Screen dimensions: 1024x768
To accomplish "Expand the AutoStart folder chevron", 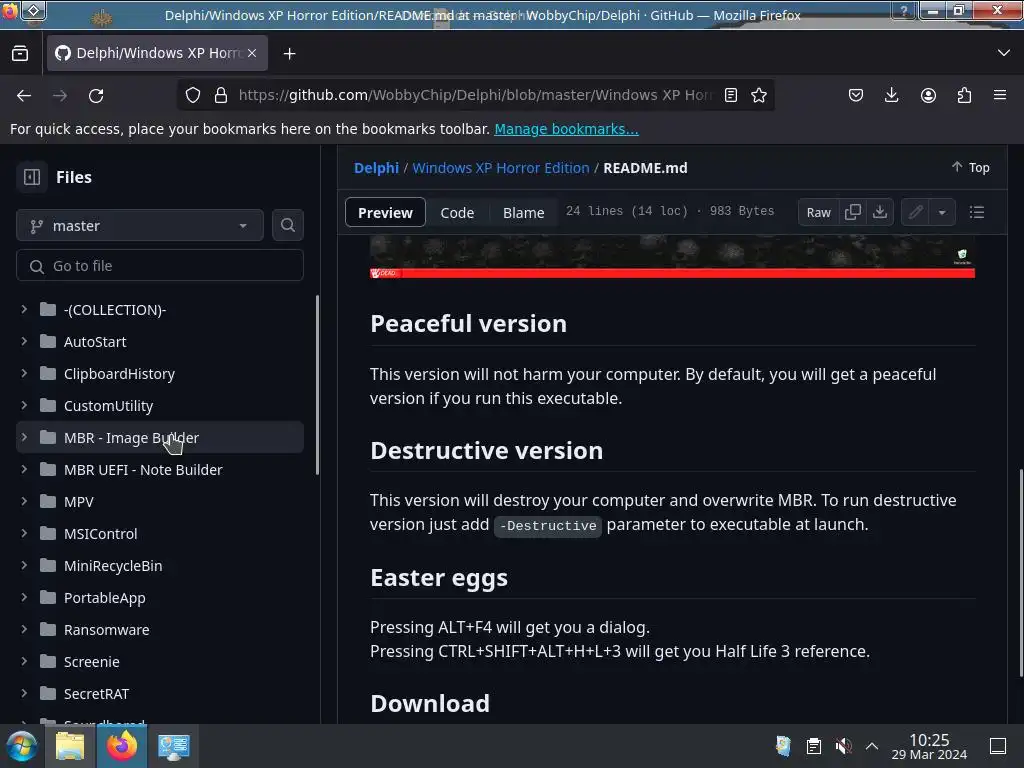I will tap(24, 342).
